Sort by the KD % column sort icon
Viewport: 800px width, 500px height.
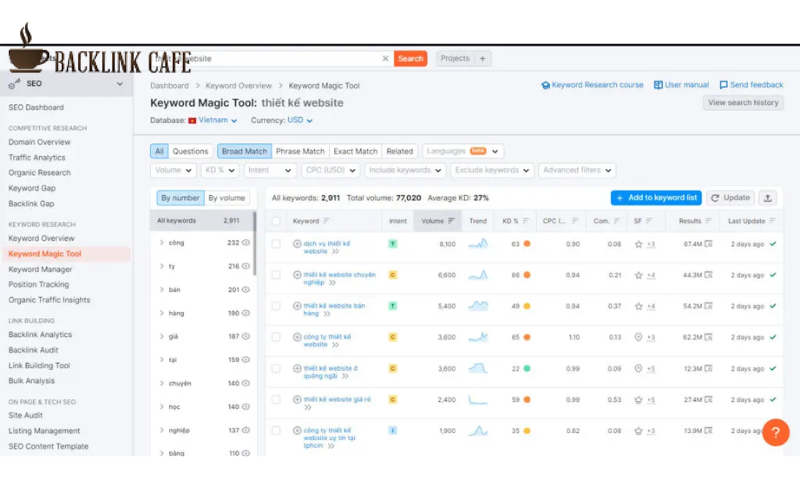click(x=526, y=221)
